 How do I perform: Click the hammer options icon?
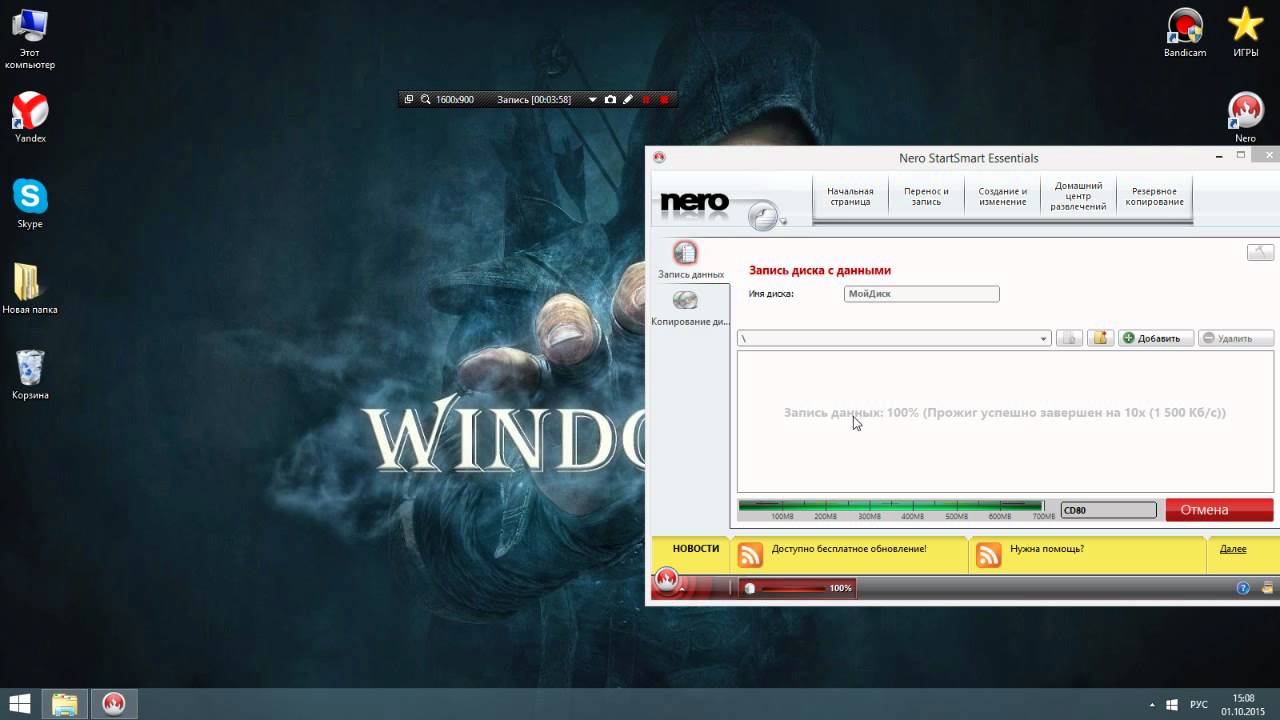1260,252
